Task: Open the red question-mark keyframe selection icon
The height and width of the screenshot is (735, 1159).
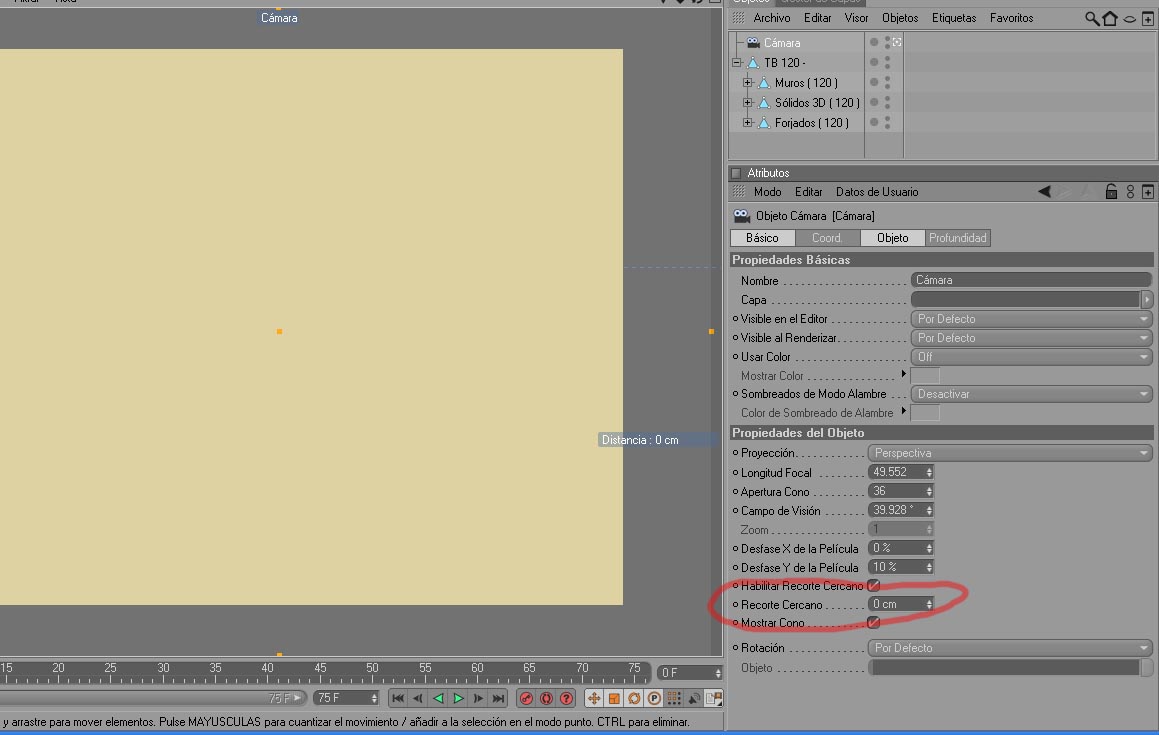Action: [x=567, y=698]
